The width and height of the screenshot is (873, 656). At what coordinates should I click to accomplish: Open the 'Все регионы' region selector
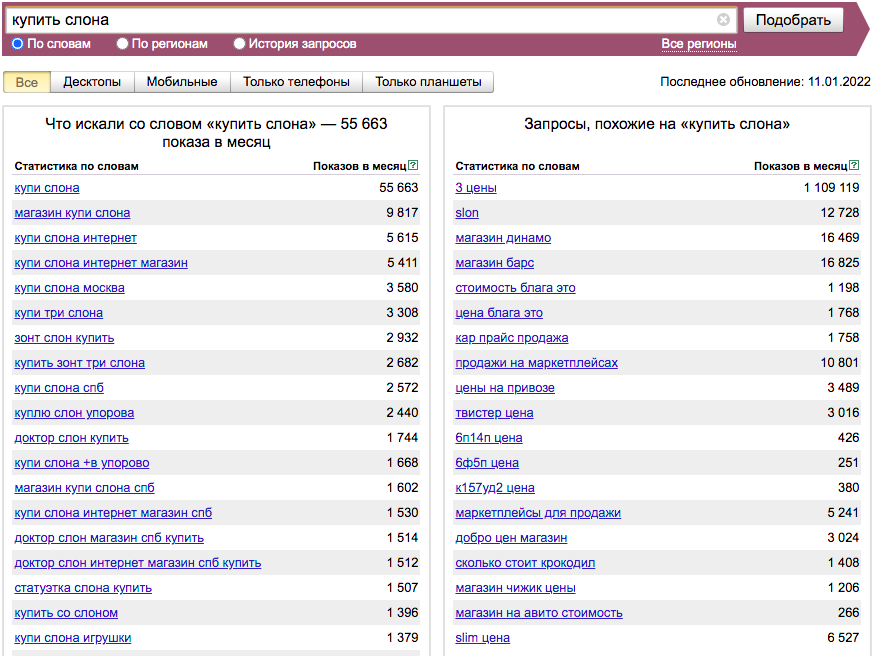tap(699, 44)
